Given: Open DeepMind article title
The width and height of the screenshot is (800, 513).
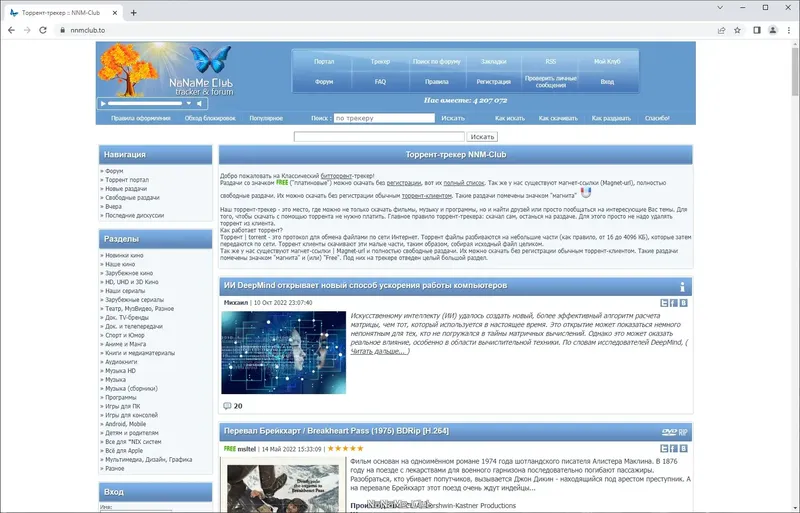Looking at the screenshot, I should (365, 285).
